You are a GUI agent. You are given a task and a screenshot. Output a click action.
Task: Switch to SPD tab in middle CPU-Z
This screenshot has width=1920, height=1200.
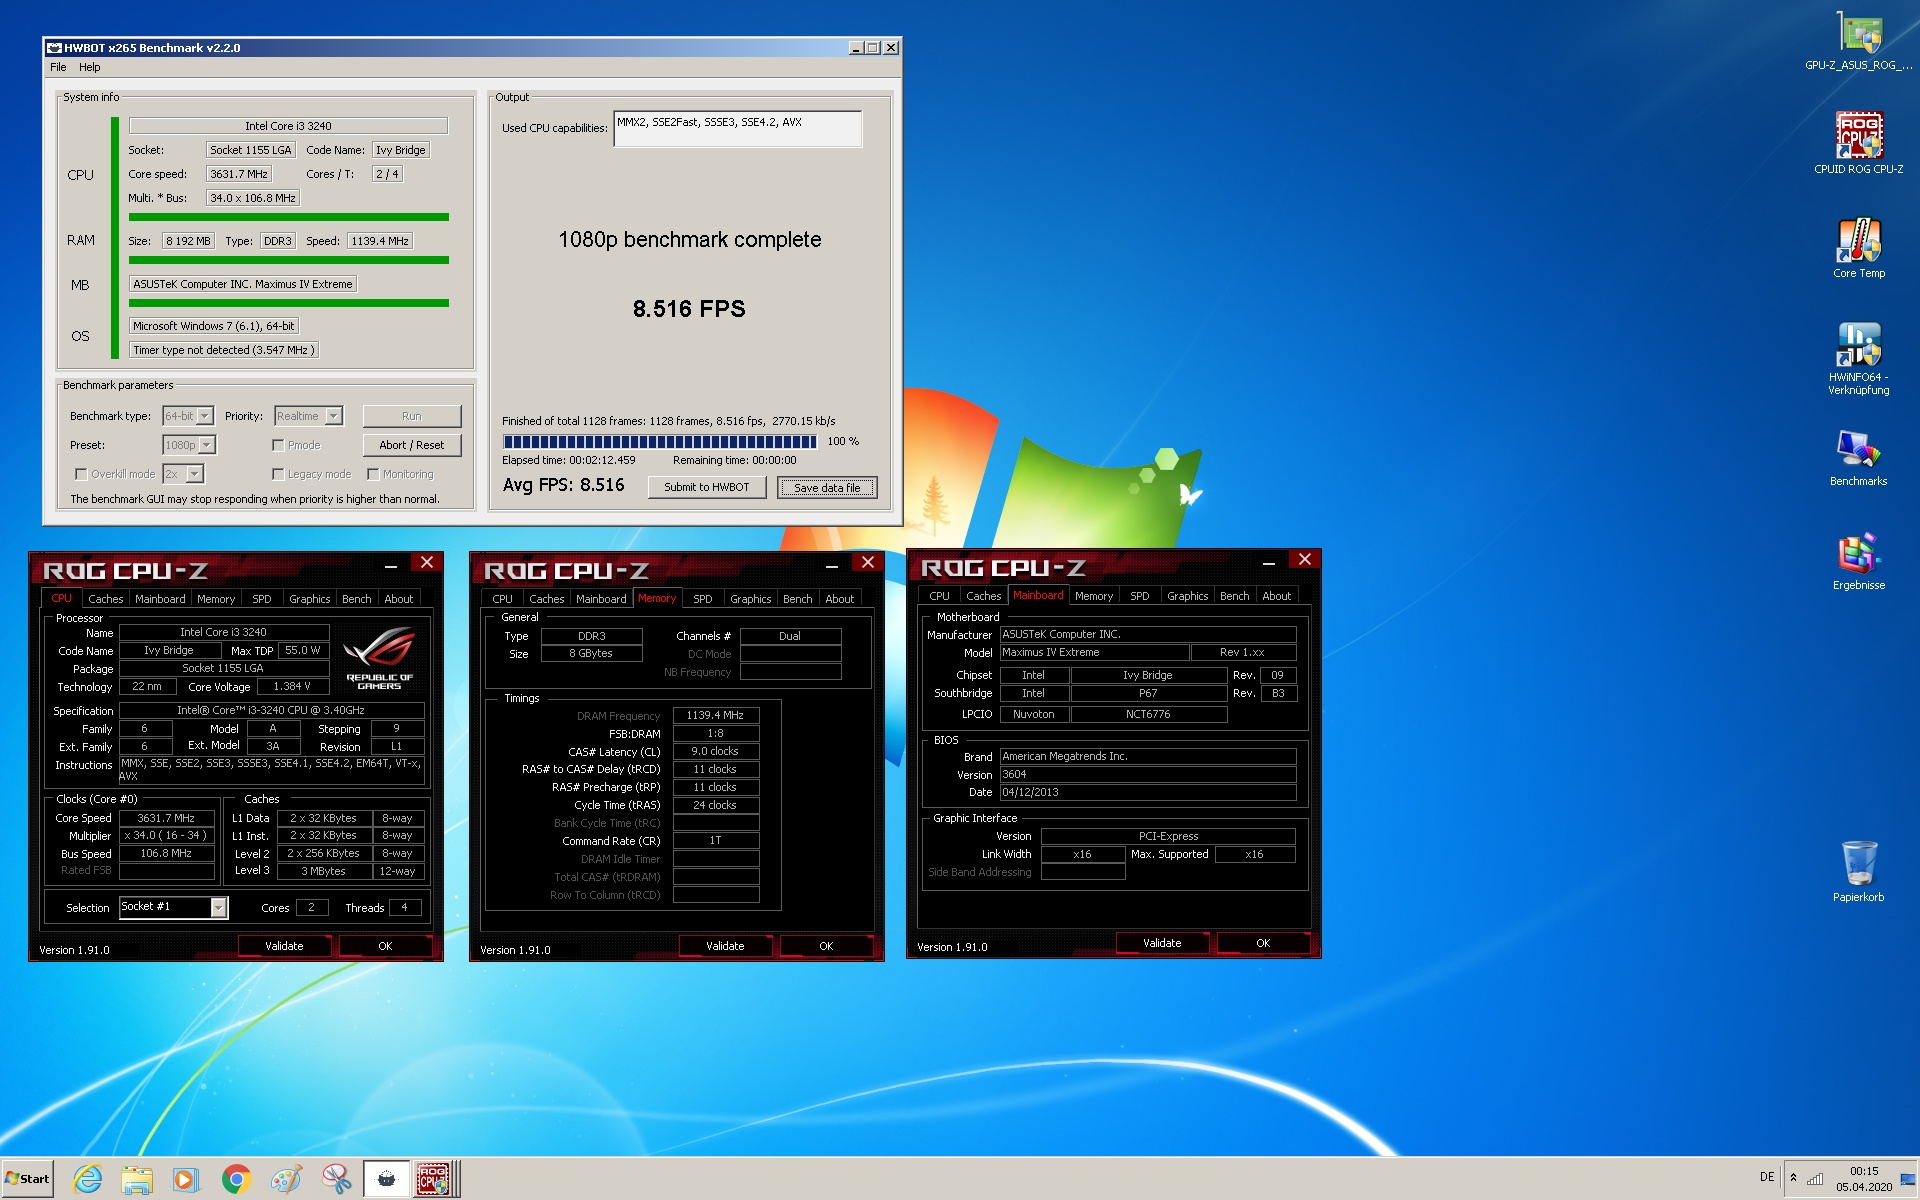click(703, 599)
